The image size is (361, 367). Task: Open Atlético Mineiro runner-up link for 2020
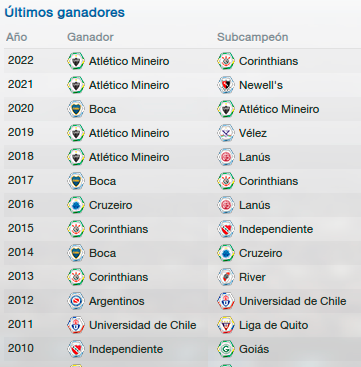tap(279, 109)
